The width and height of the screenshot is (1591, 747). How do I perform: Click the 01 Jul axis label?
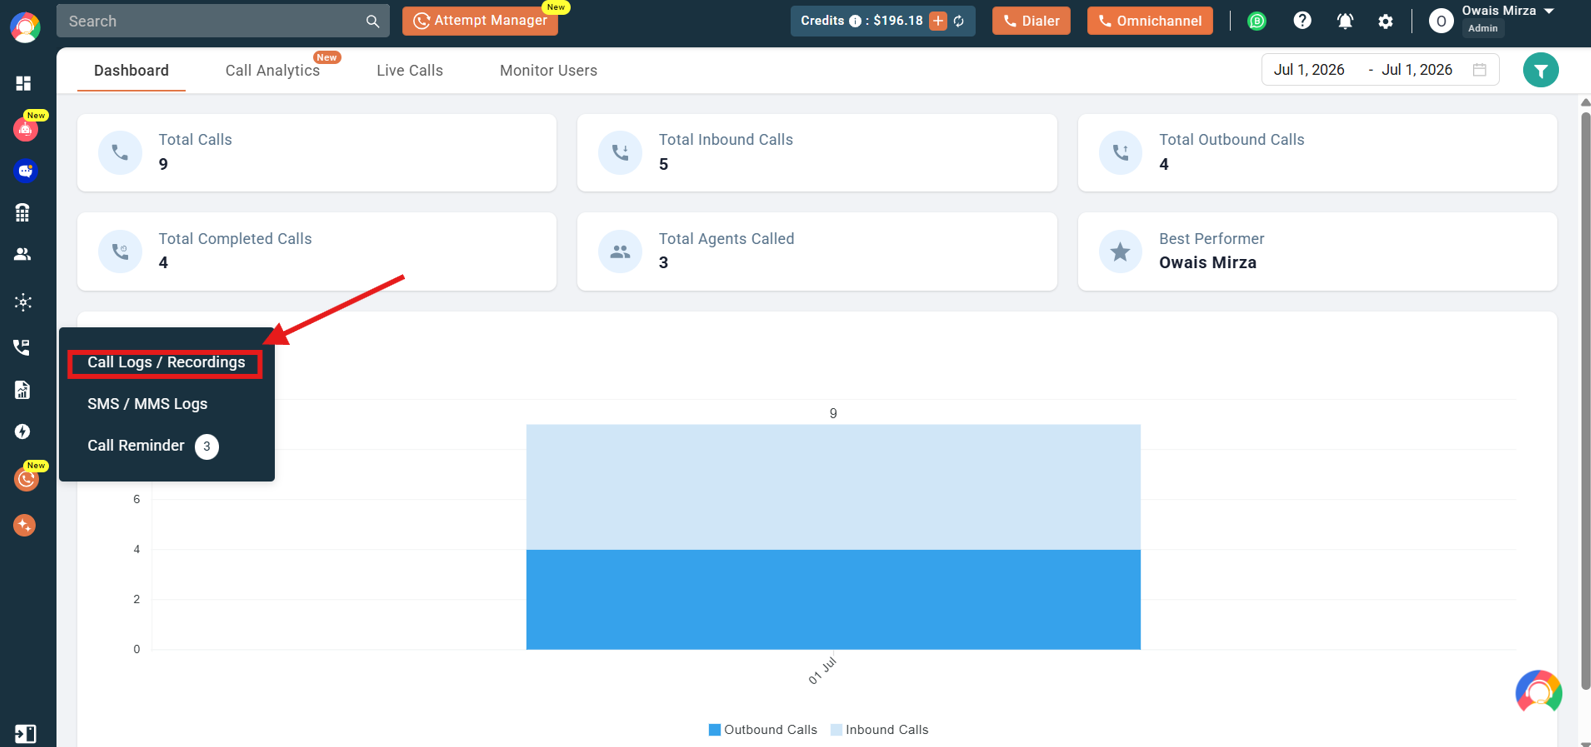click(x=822, y=671)
